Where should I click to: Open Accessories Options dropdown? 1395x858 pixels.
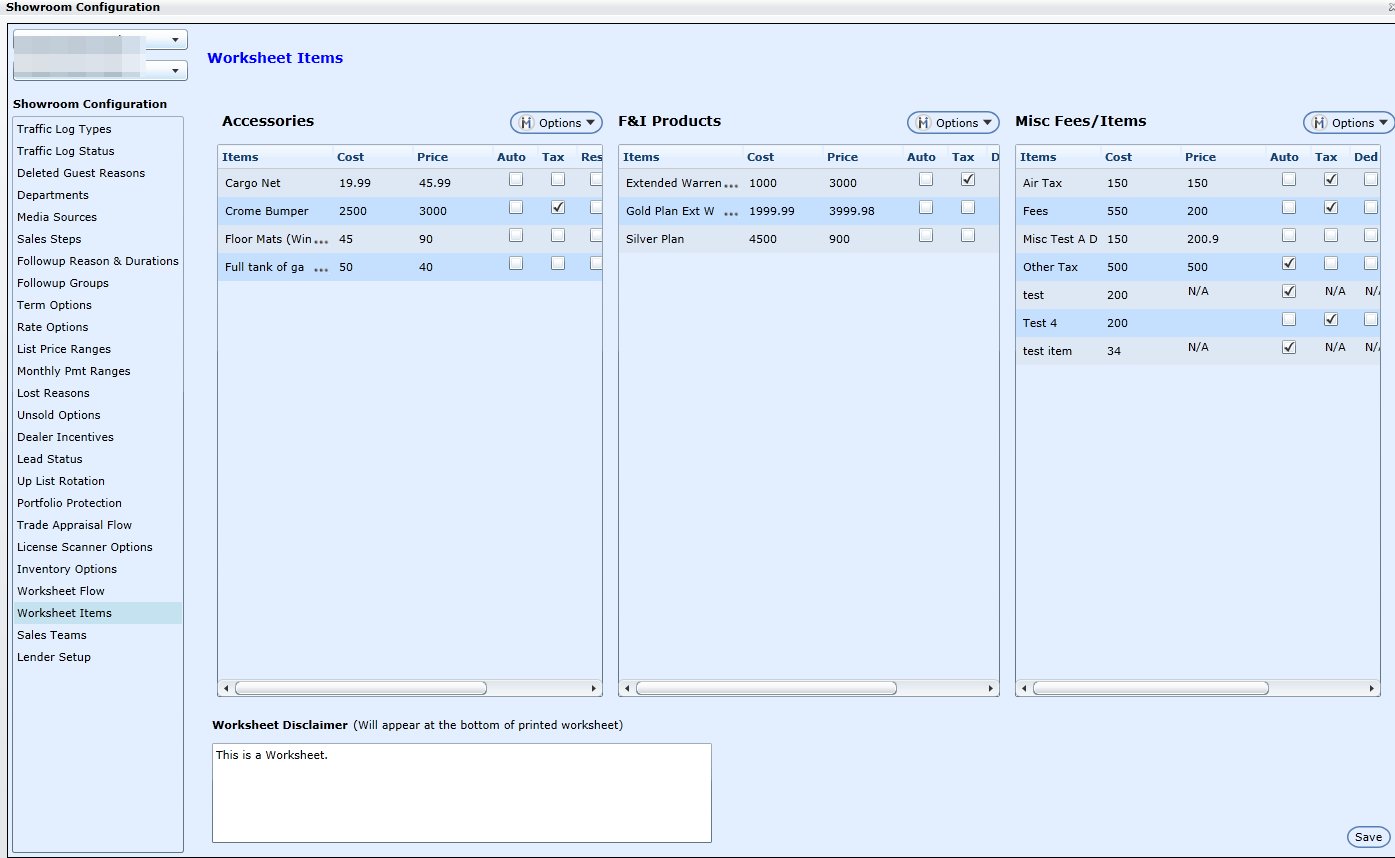pos(557,123)
